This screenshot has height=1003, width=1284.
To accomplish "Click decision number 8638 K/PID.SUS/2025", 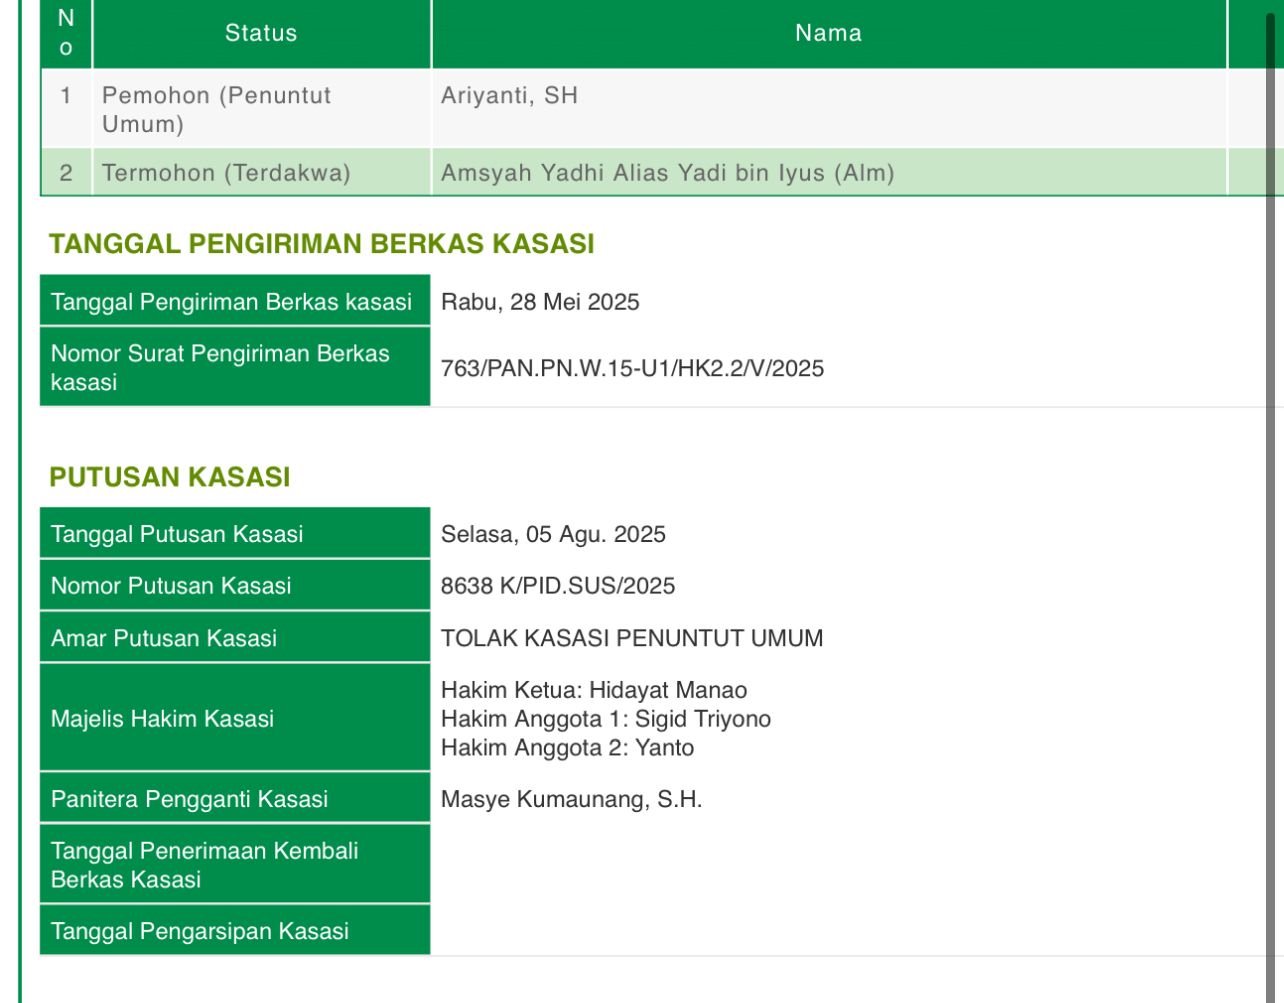I will [x=558, y=586].
